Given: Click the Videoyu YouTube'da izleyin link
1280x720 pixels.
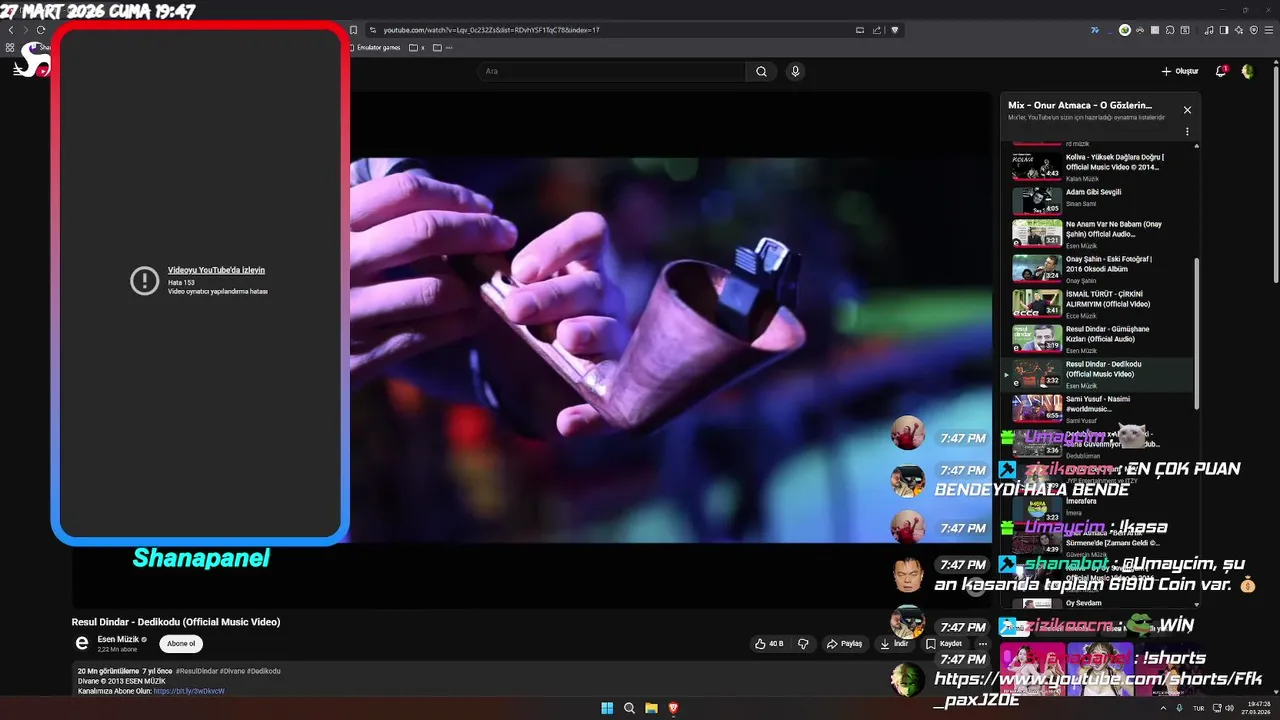Looking at the screenshot, I should click(x=216, y=270).
